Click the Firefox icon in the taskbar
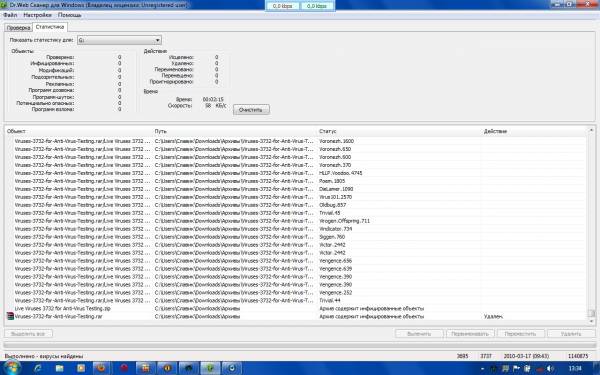 [102, 368]
